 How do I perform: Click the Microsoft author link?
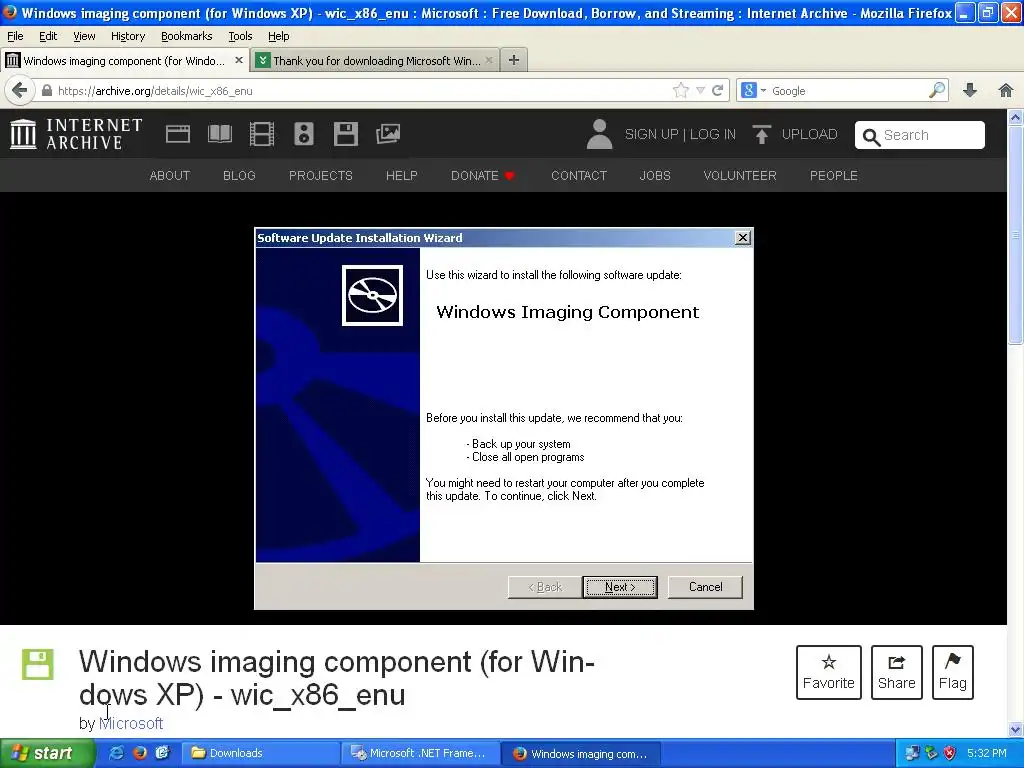point(131,723)
